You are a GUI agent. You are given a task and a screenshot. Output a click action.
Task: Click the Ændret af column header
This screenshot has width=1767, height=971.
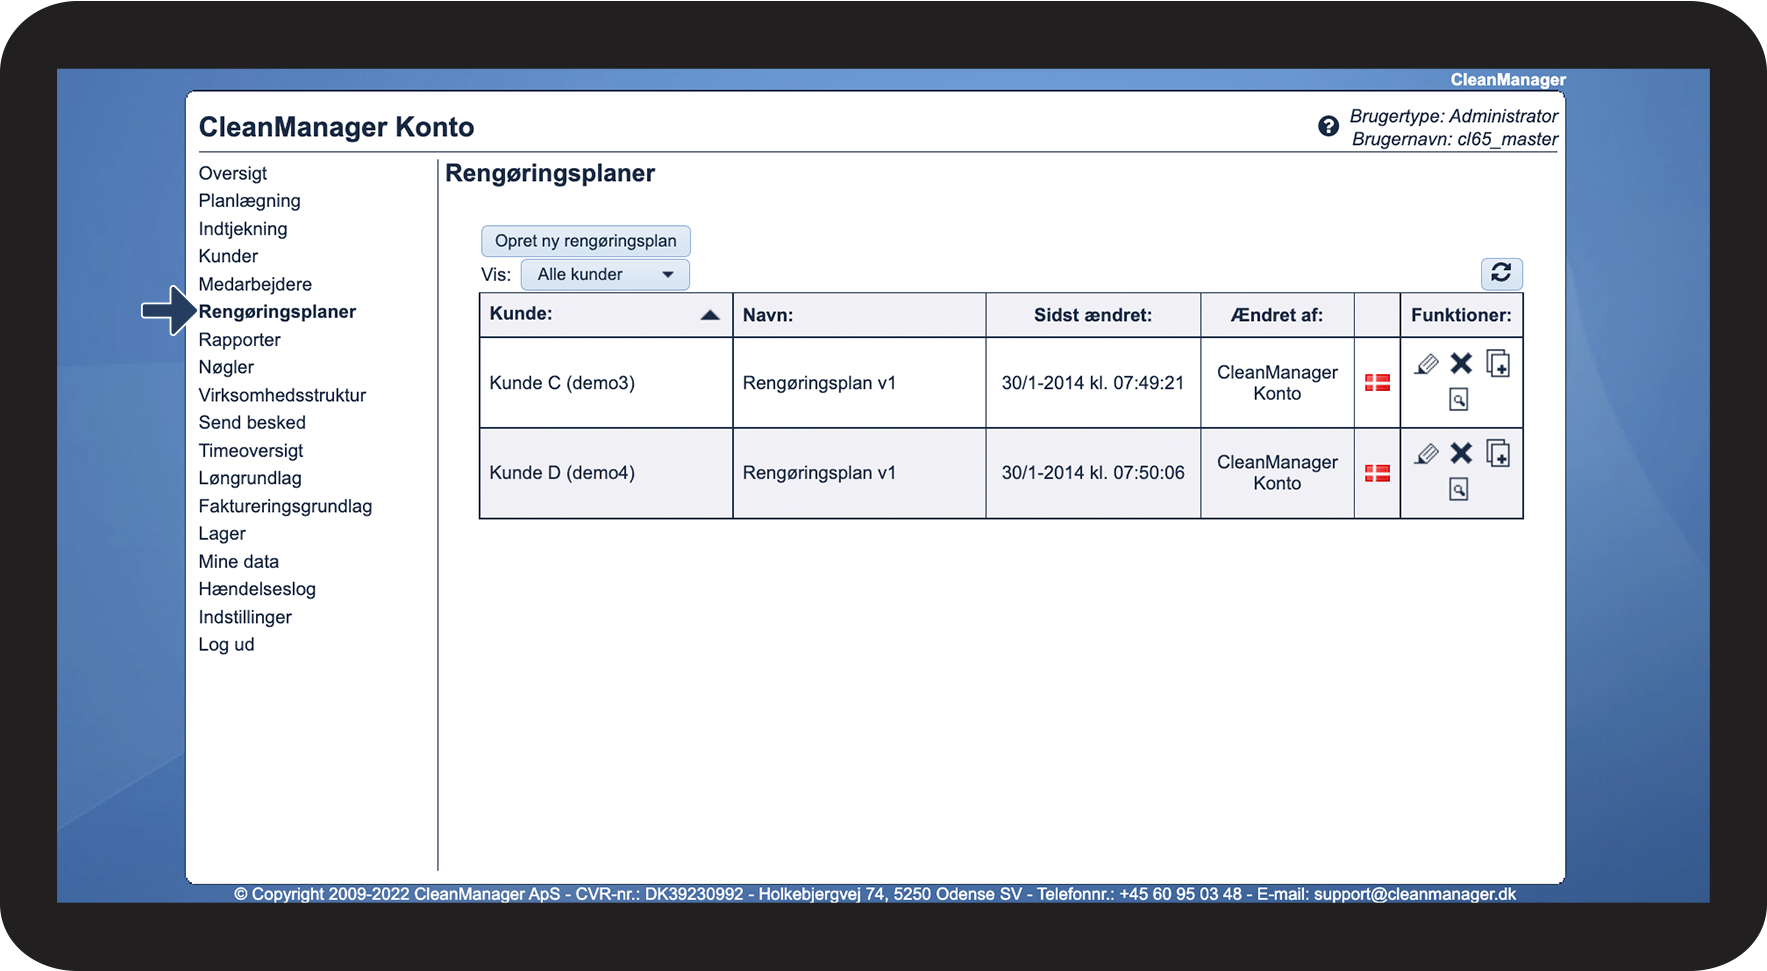(1277, 315)
